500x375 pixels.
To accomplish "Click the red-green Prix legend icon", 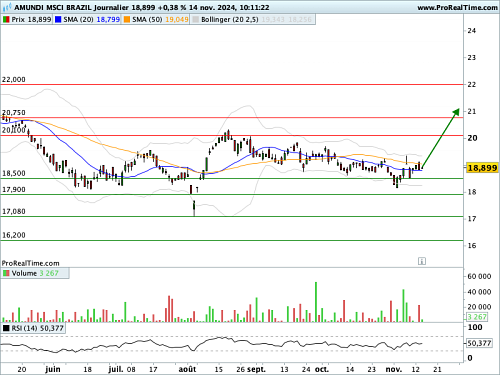I will (6, 20).
